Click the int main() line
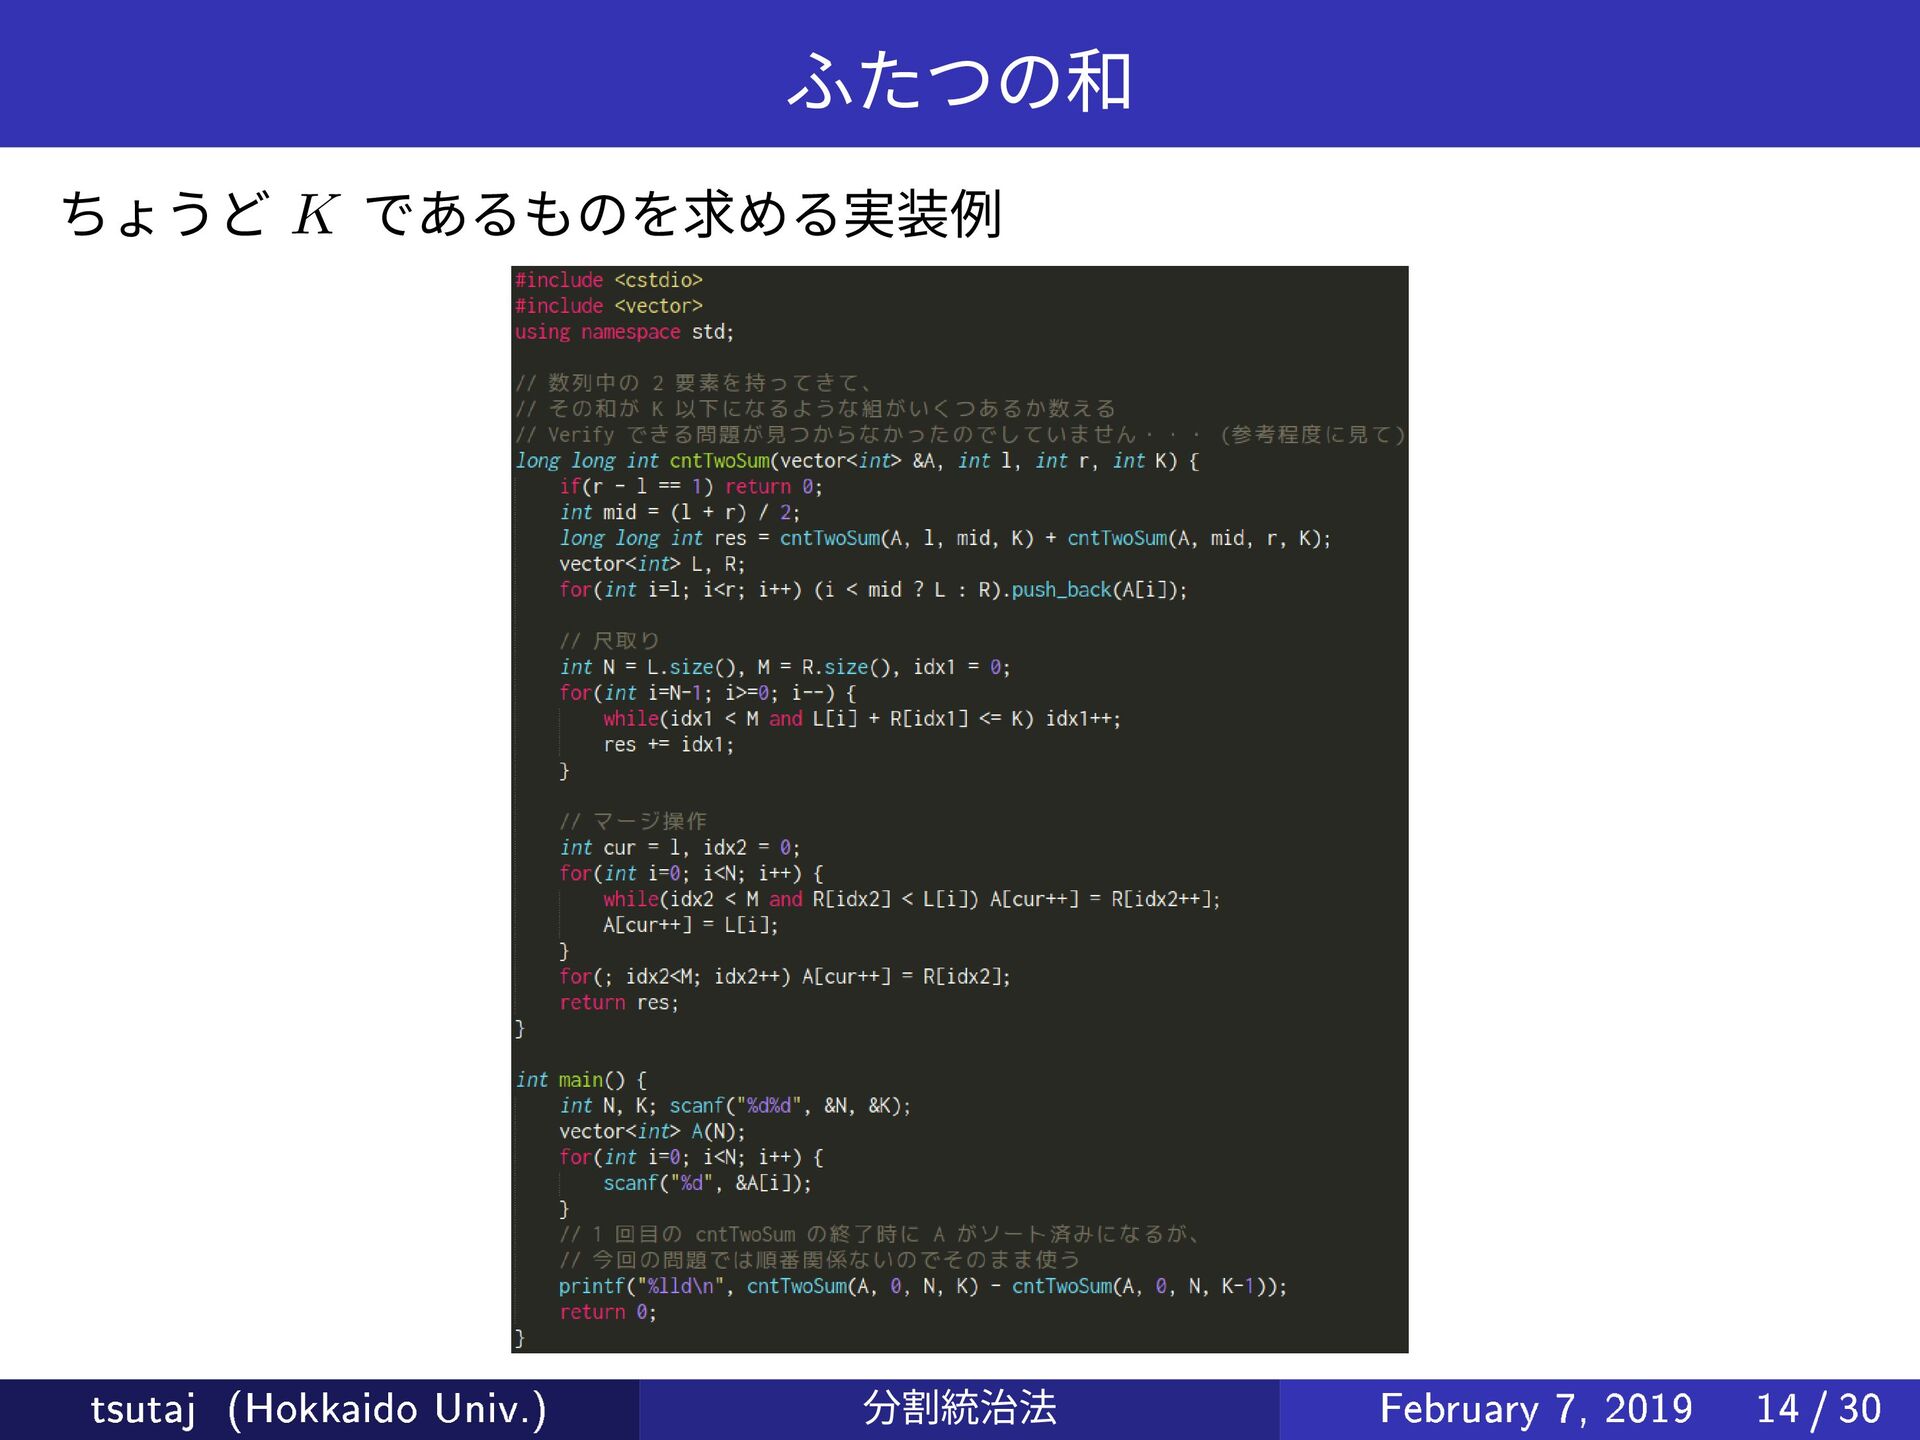 [581, 1080]
